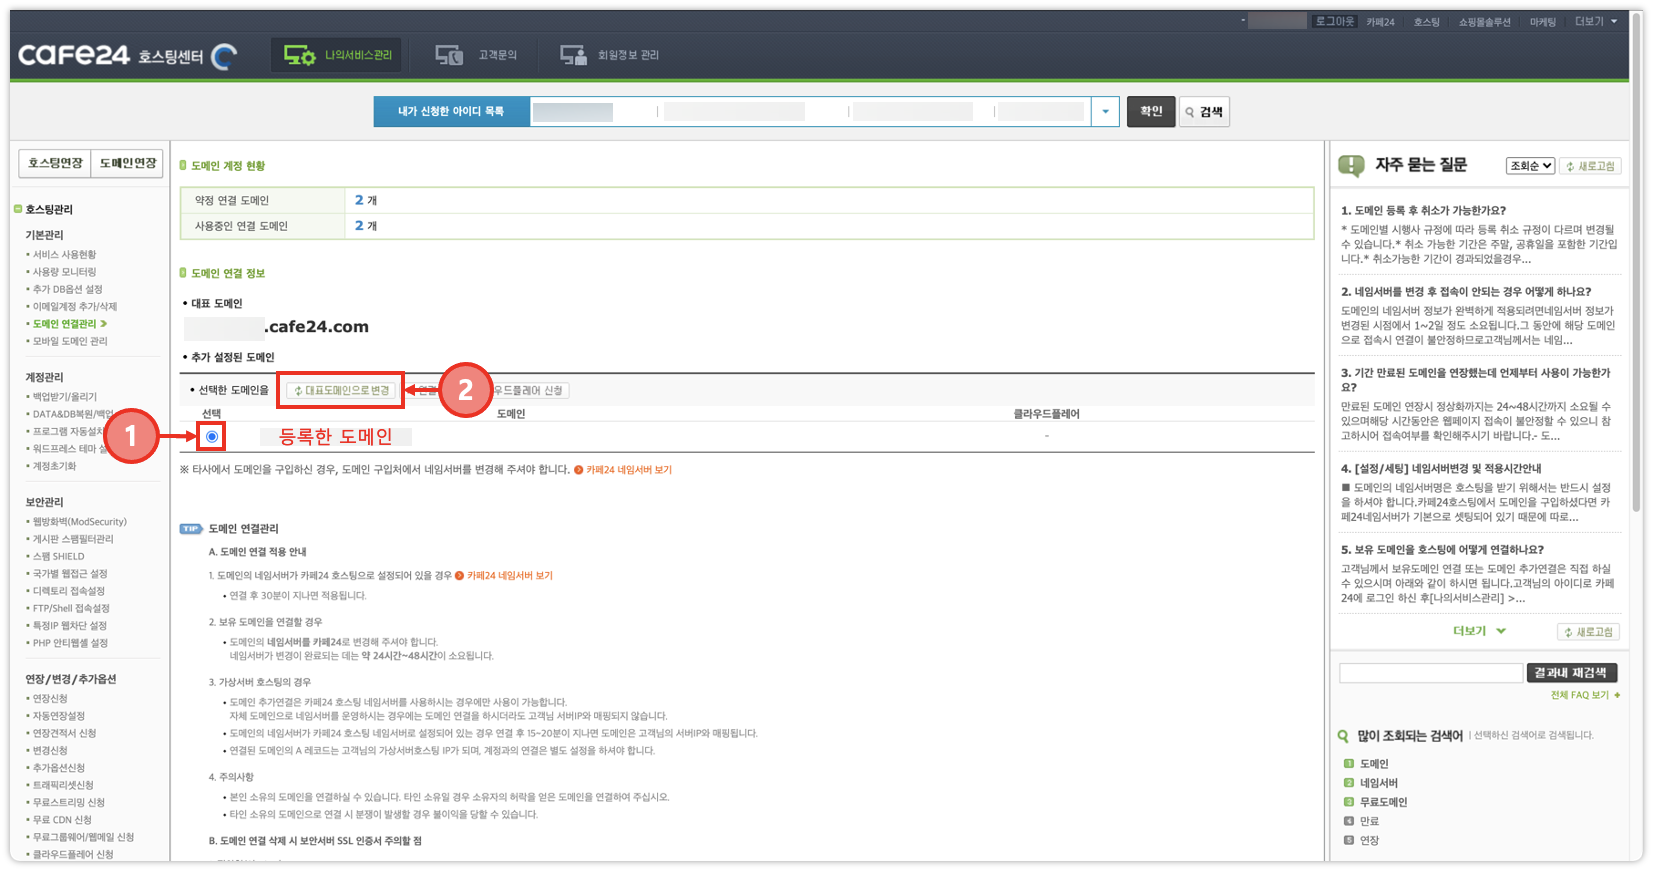Open 디렉토리 접속설정 in sidebar
The width and height of the screenshot is (1653, 871).
tap(68, 591)
